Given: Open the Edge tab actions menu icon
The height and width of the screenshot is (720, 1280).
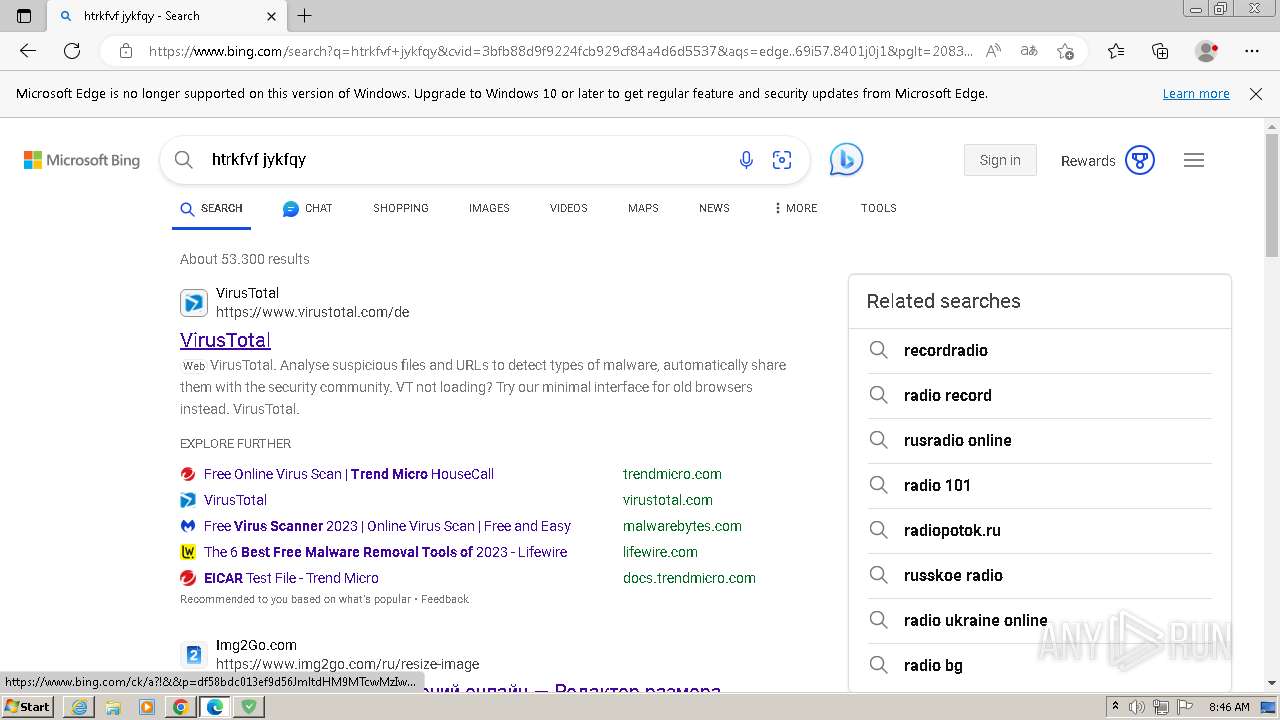Looking at the screenshot, I should coord(24,16).
